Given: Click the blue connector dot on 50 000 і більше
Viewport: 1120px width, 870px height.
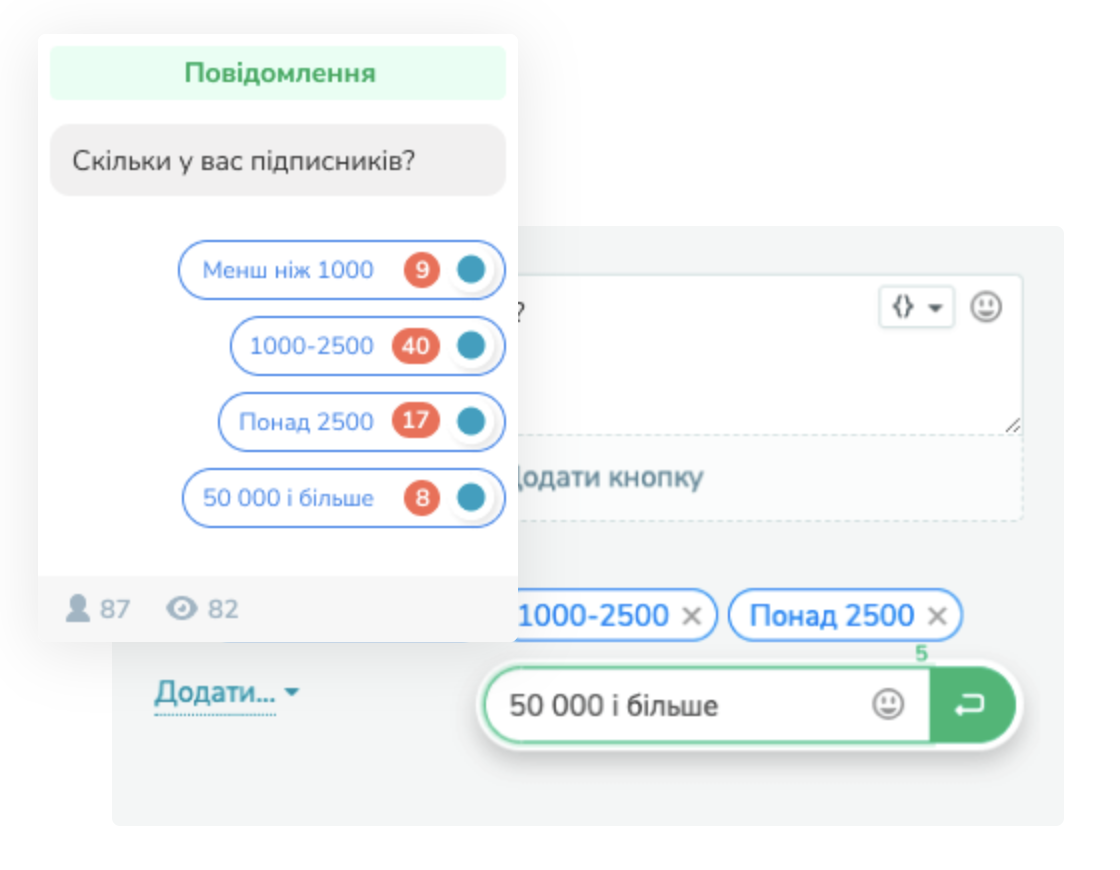Looking at the screenshot, I should click(471, 498).
